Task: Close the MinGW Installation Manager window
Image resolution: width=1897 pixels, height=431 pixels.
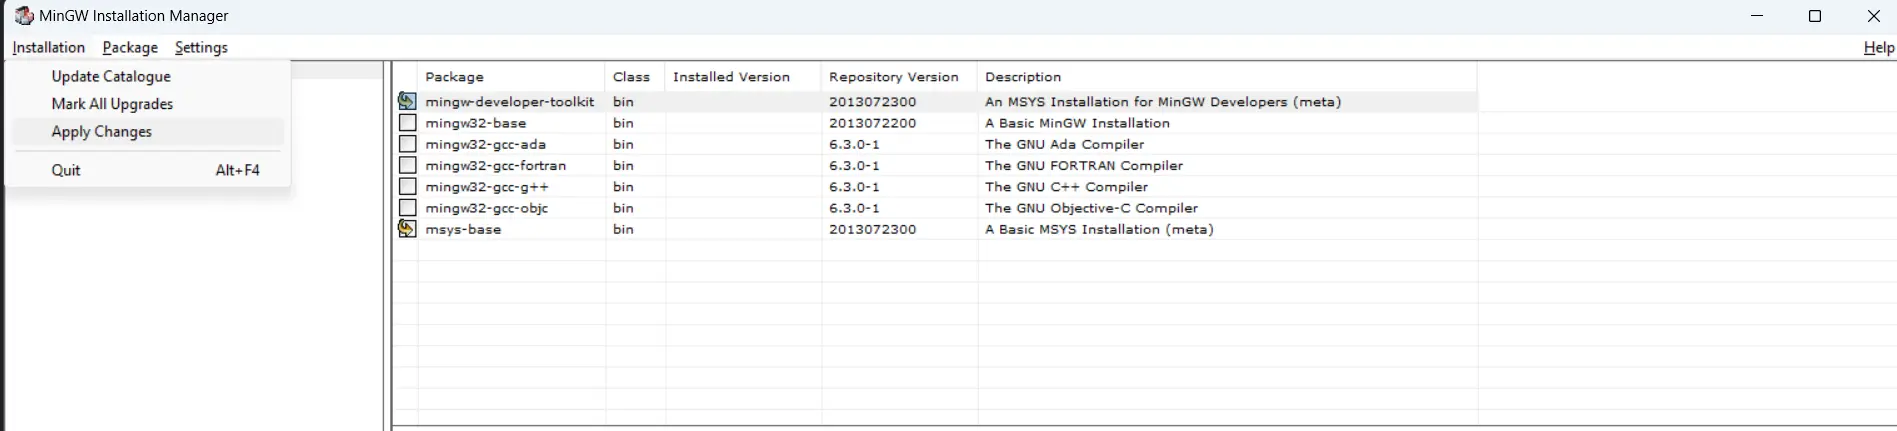Action: pyautogui.click(x=1873, y=16)
